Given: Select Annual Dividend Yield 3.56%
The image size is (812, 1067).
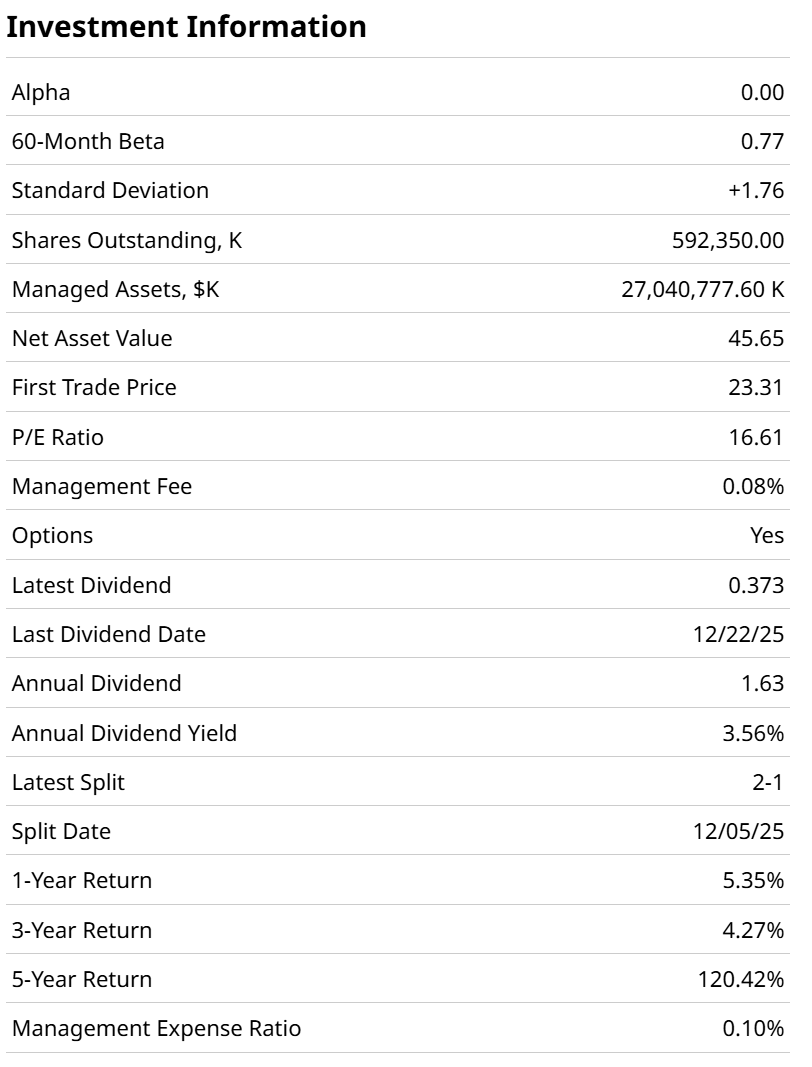Looking at the screenshot, I should point(753,733).
